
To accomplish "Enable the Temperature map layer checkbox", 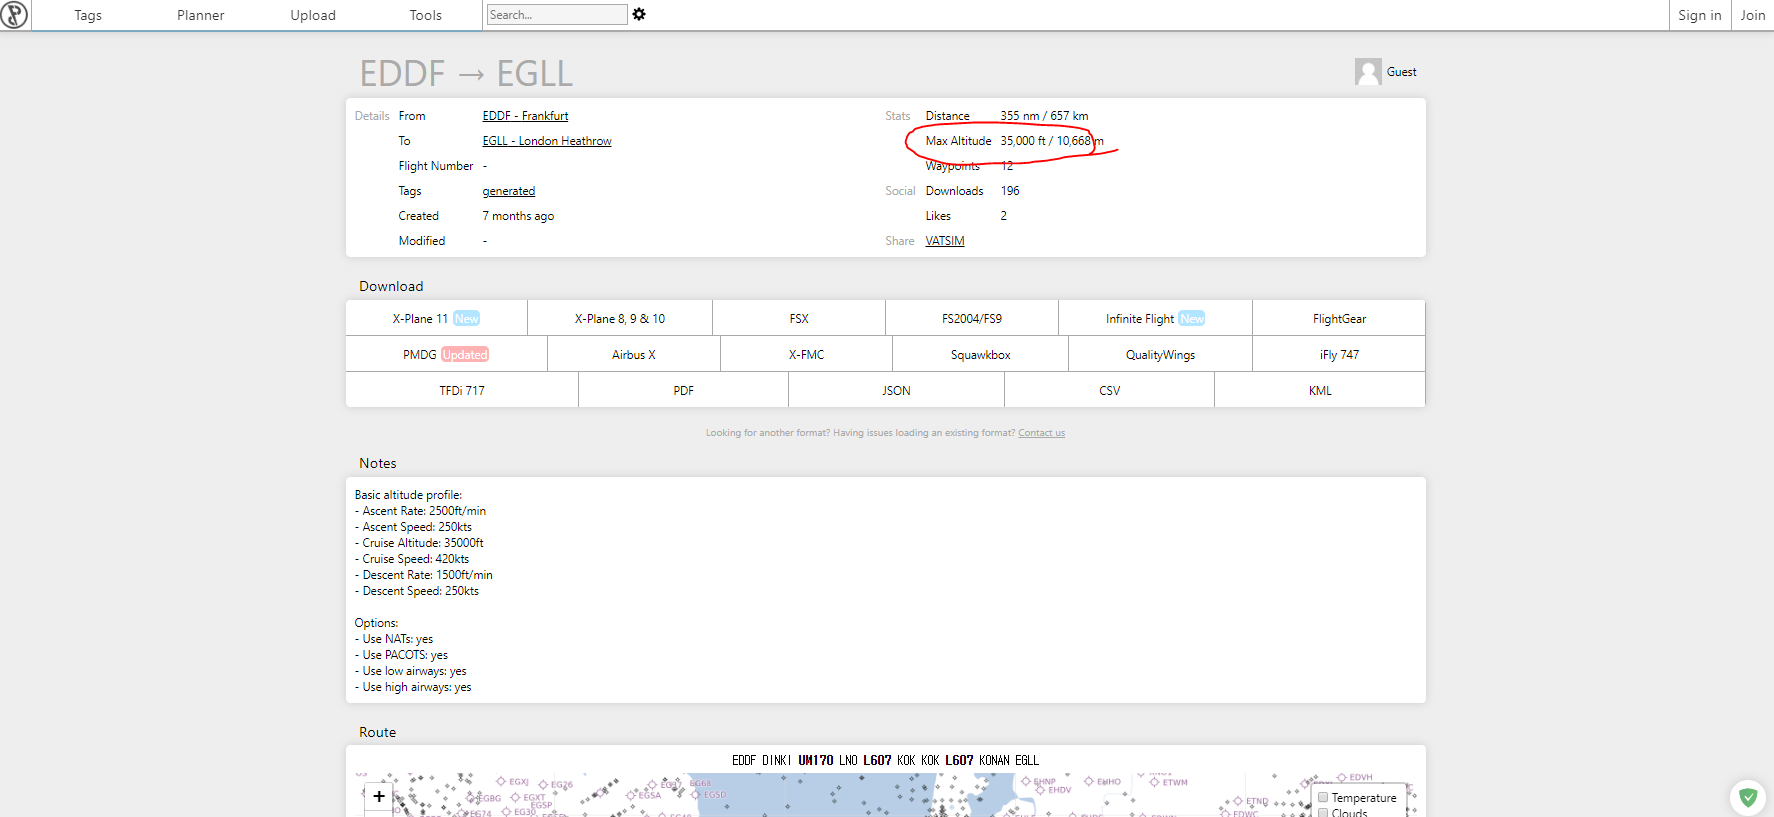I will (x=1323, y=797).
